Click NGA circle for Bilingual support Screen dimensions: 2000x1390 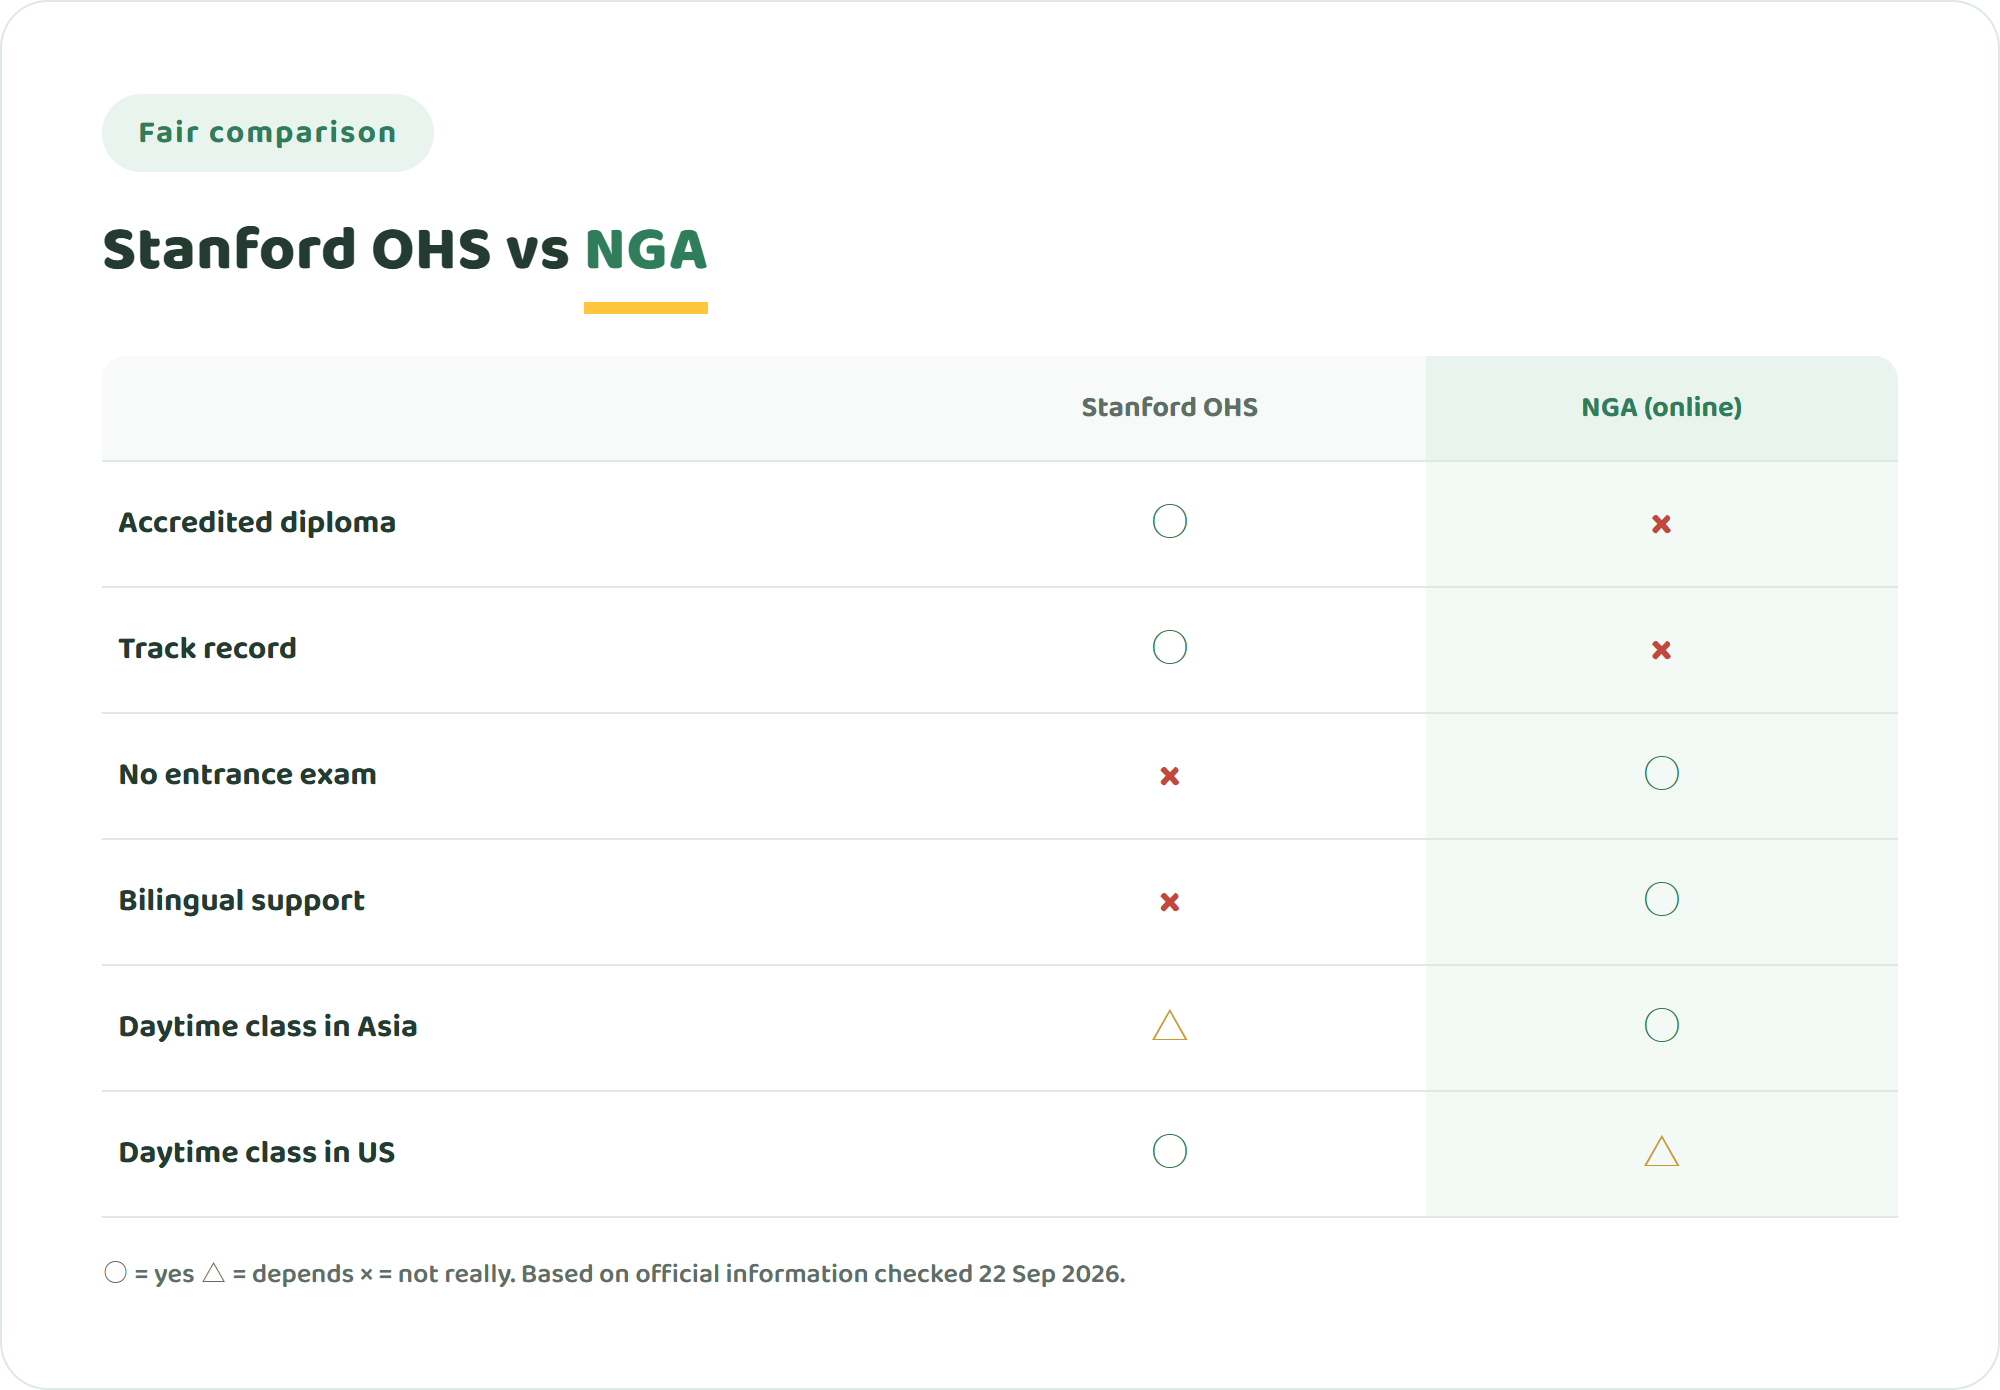pos(1662,899)
